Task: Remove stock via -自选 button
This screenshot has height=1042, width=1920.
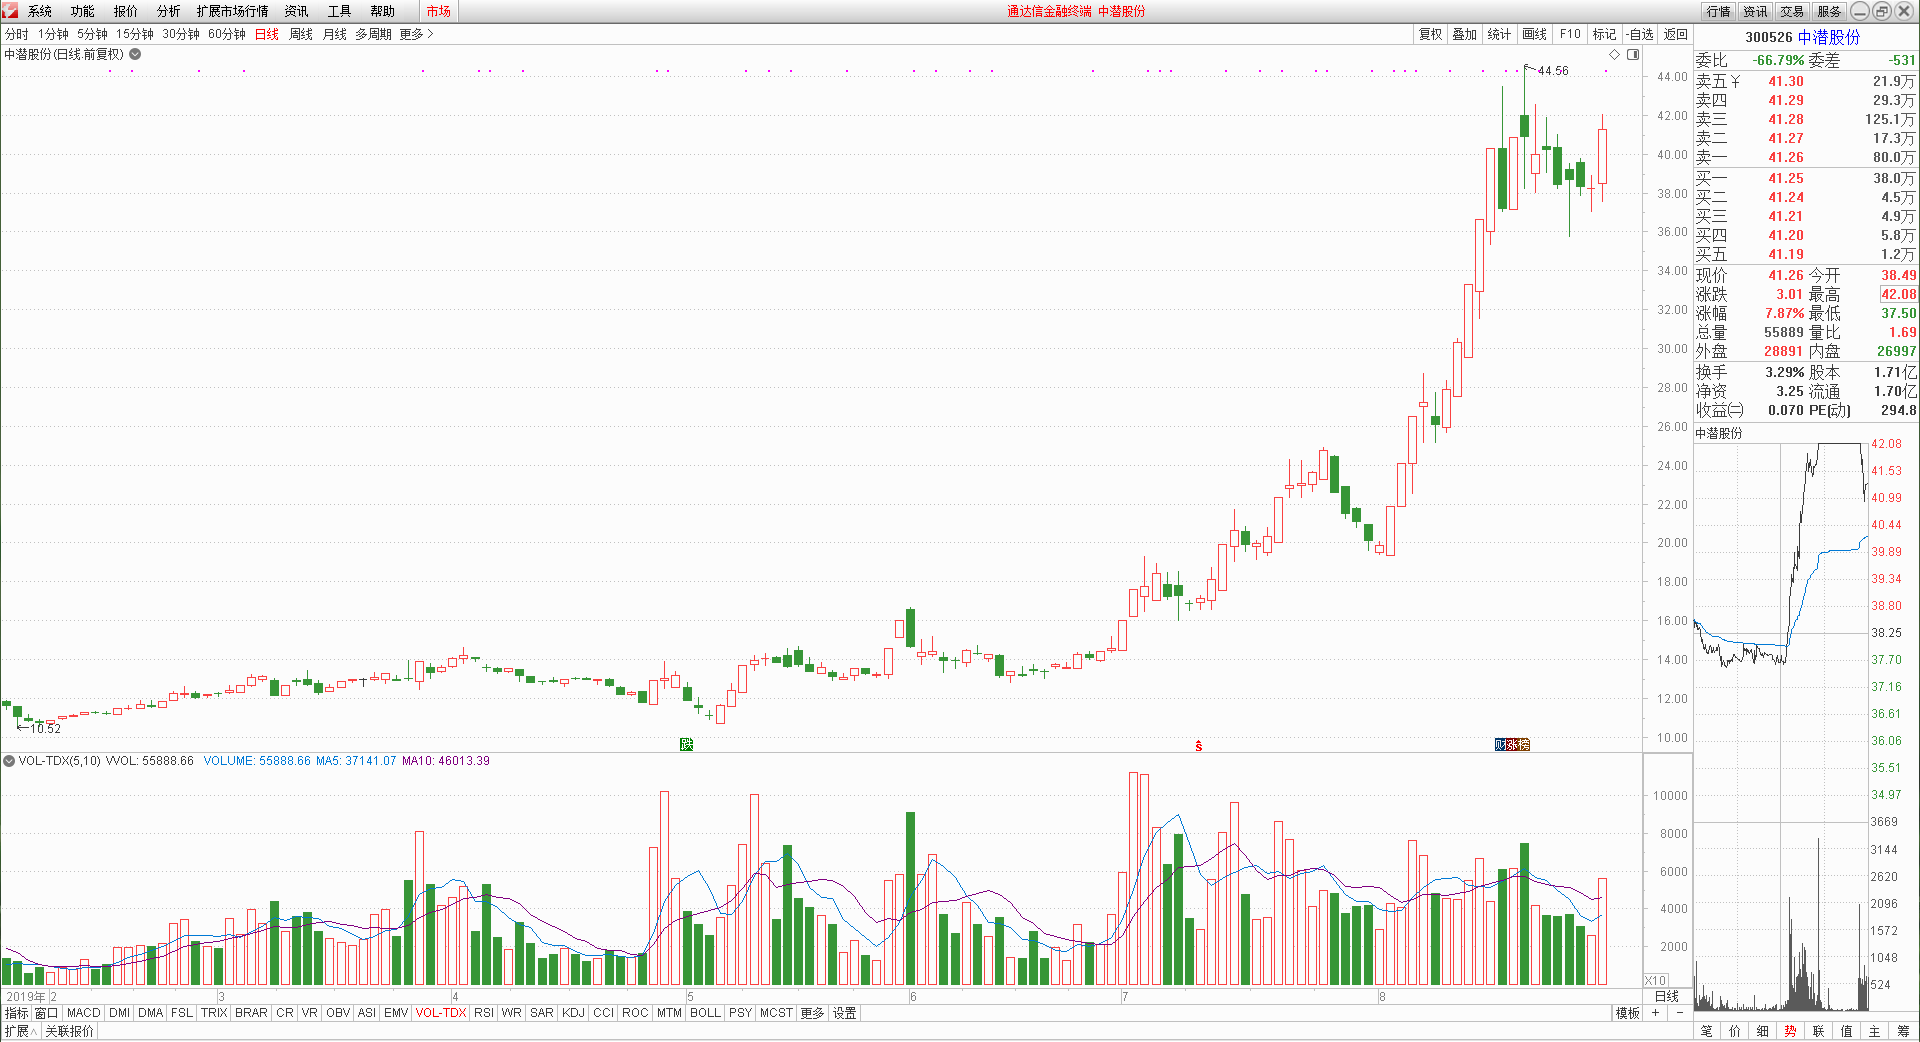Action: click(x=1640, y=34)
